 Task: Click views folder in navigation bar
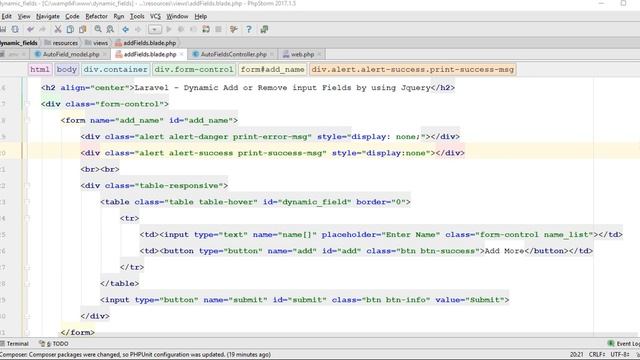pyautogui.click(x=97, y=43)
